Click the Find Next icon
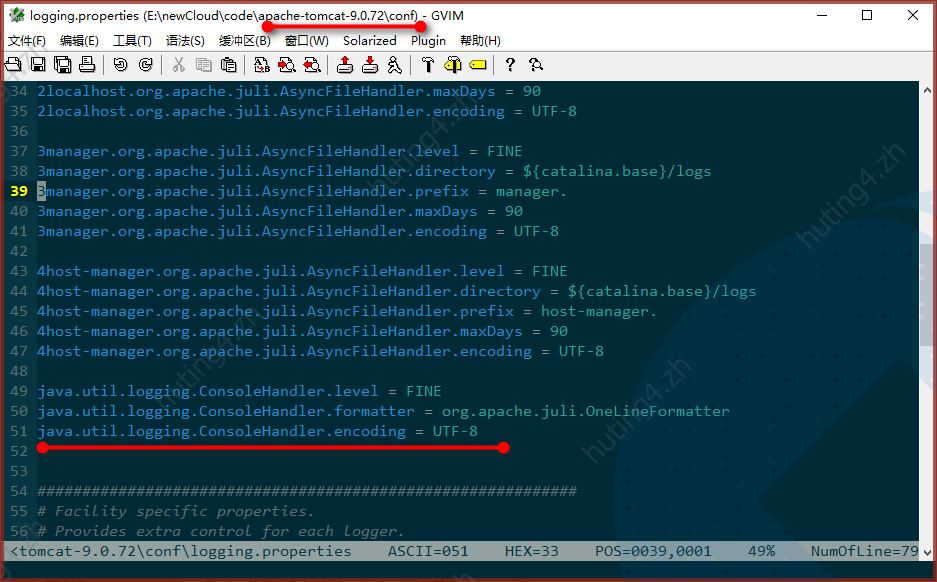This screenshot has height=582, width=937. [286, 65]
